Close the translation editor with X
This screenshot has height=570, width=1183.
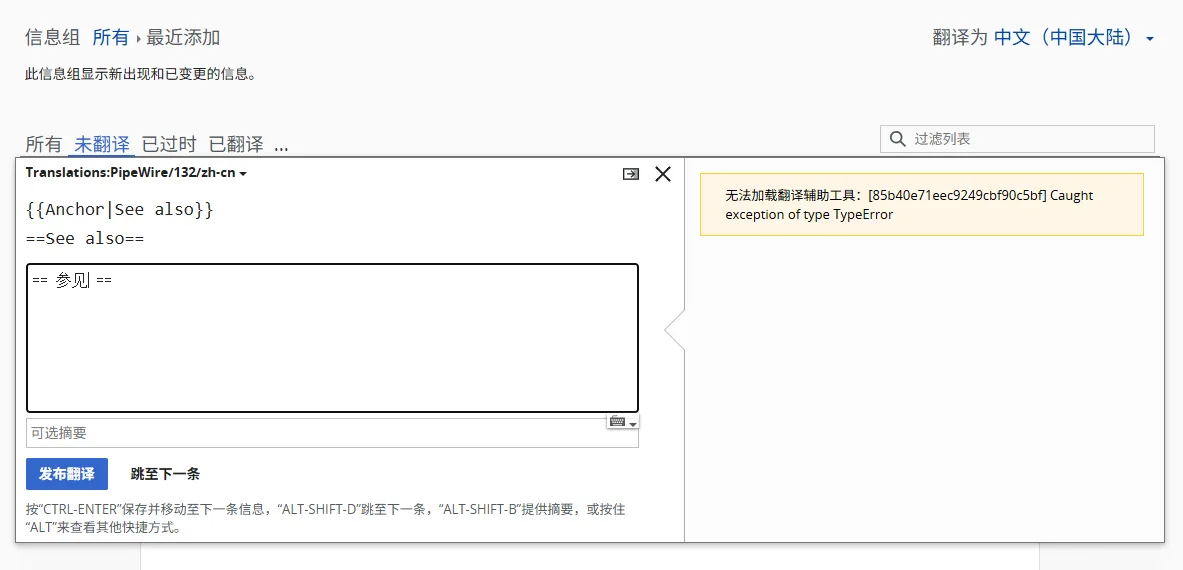coord(662,174)
